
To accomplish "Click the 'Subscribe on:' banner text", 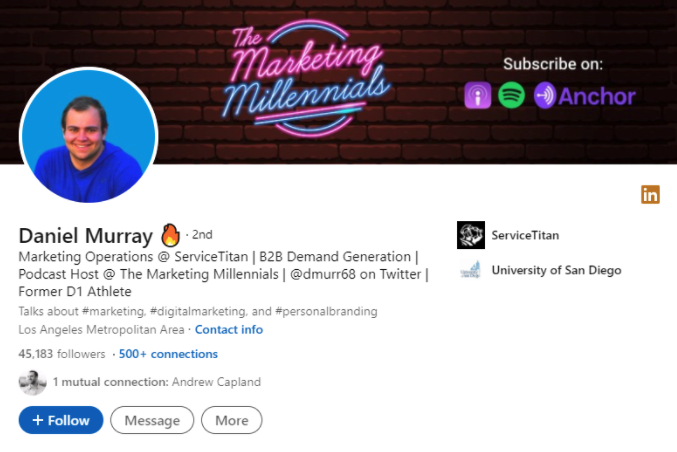I will pyautogui.click(x=553, y=64).
